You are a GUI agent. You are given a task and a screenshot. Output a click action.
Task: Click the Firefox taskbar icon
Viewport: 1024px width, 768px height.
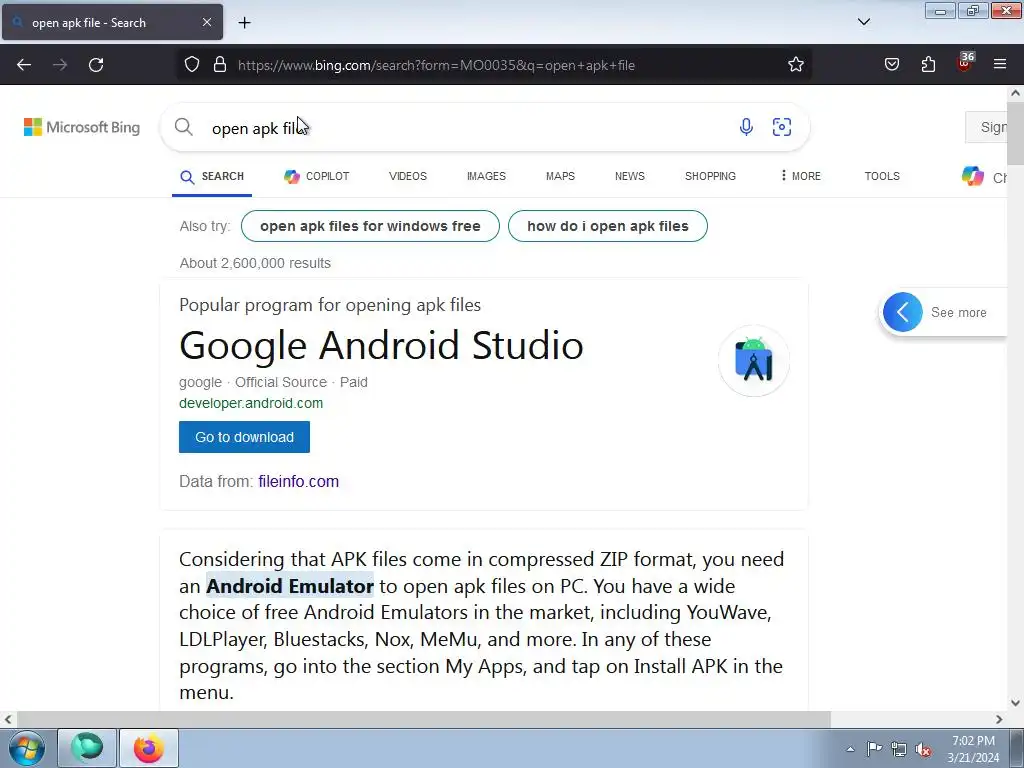(149, 748)
